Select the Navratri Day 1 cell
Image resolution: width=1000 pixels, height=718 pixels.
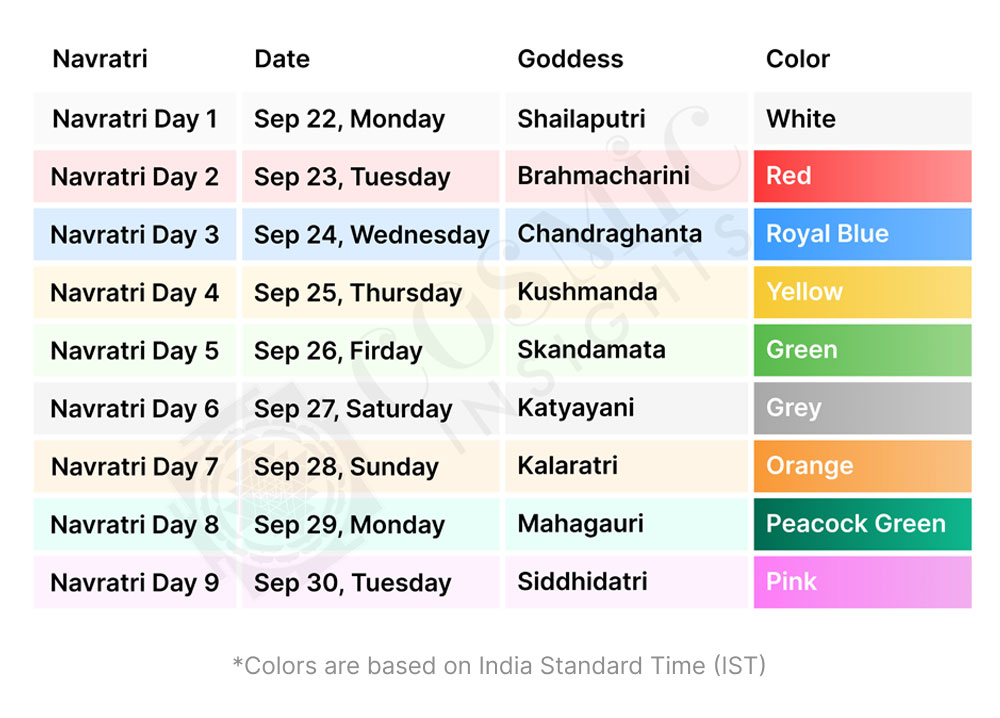click(135, 119)
